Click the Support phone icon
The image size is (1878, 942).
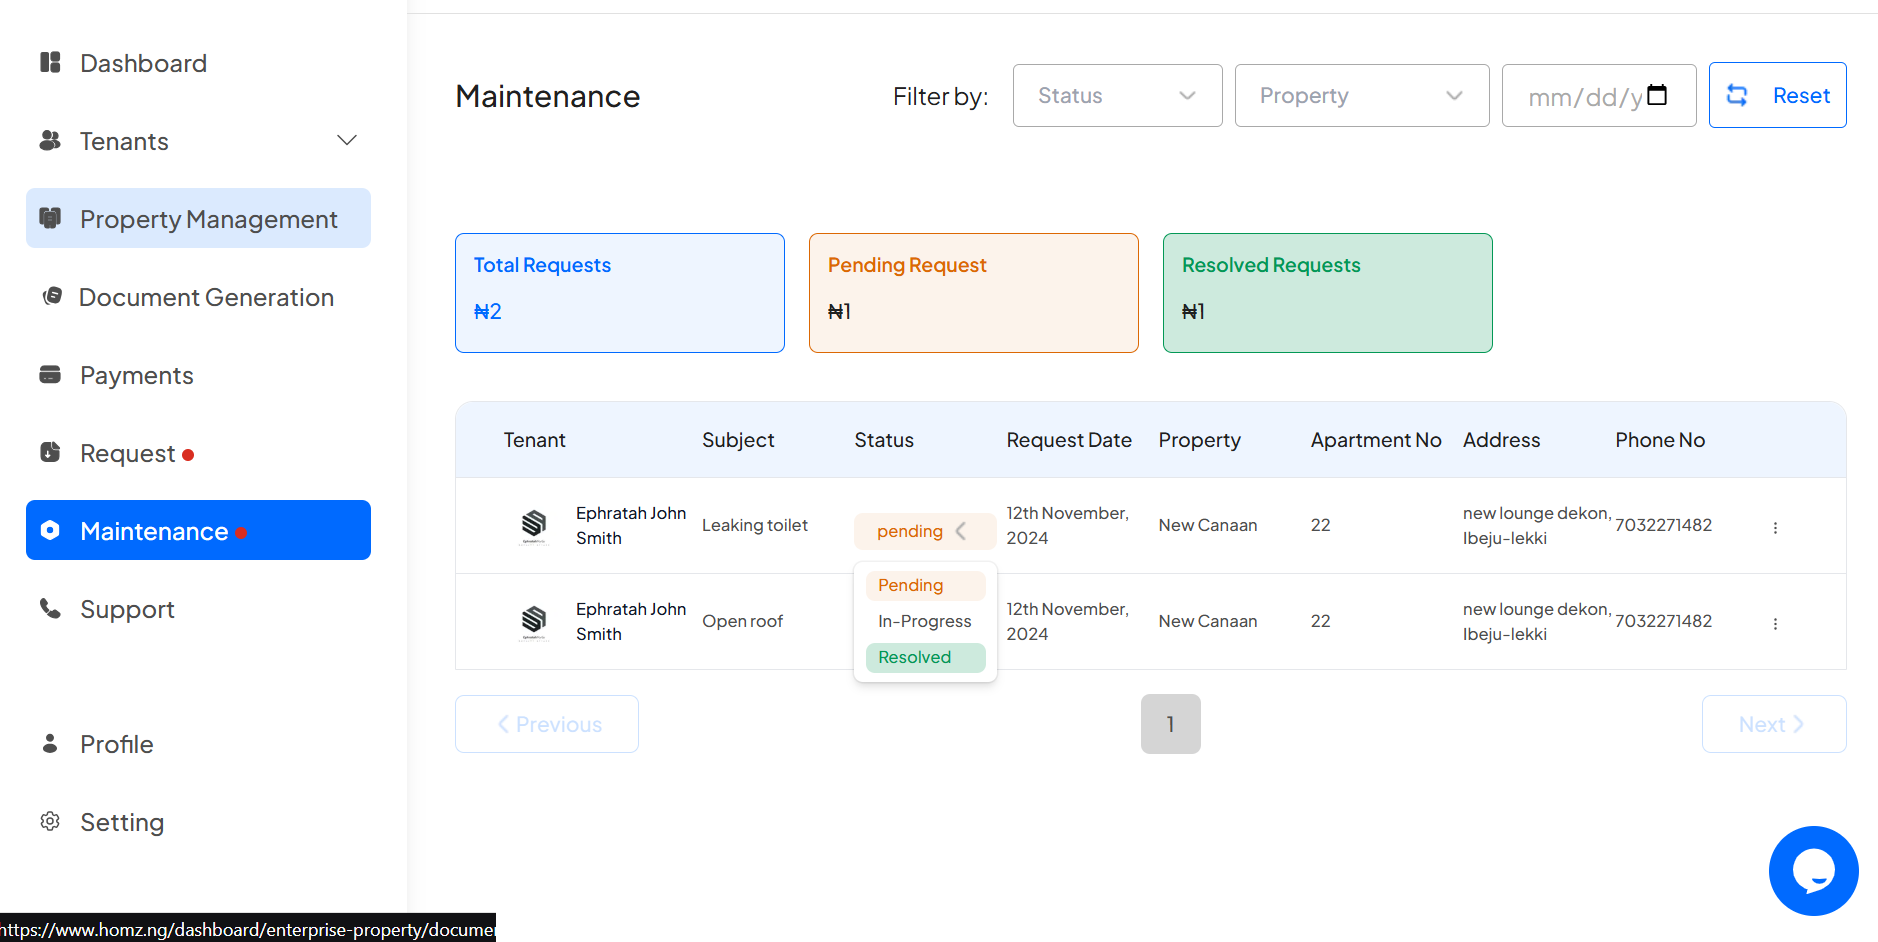click(x=50, y=608)
